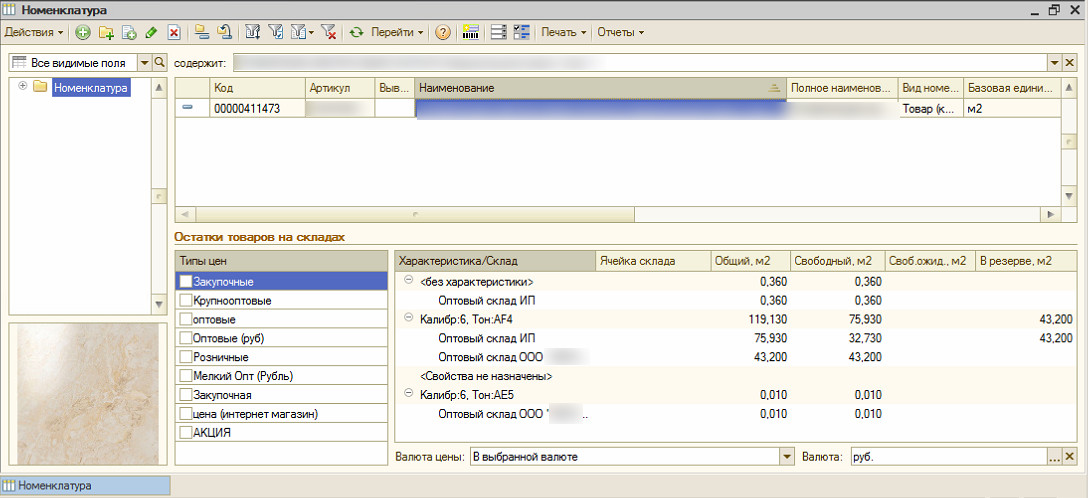Click the Перейти button
Image resolution: width=1088 pixels, height=498 pixels.
pyautogui.click(x=397, y=32)
